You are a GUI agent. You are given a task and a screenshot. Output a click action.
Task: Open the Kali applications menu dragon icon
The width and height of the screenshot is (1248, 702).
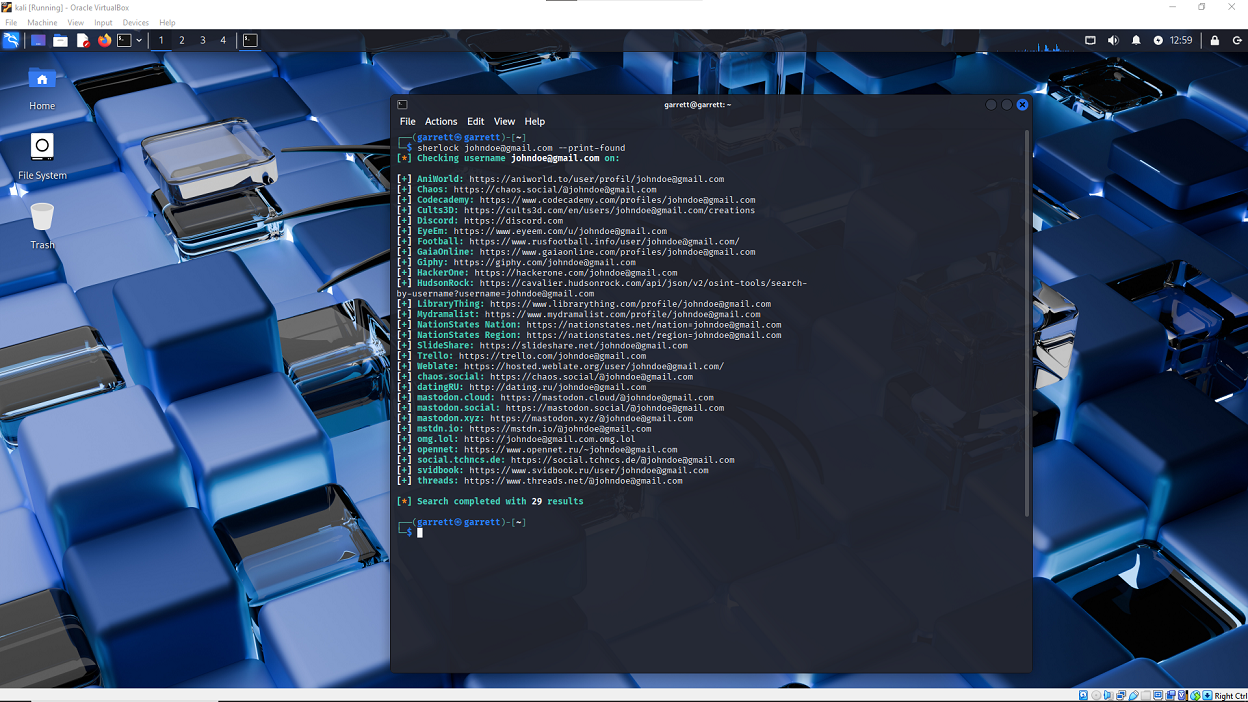11,40
